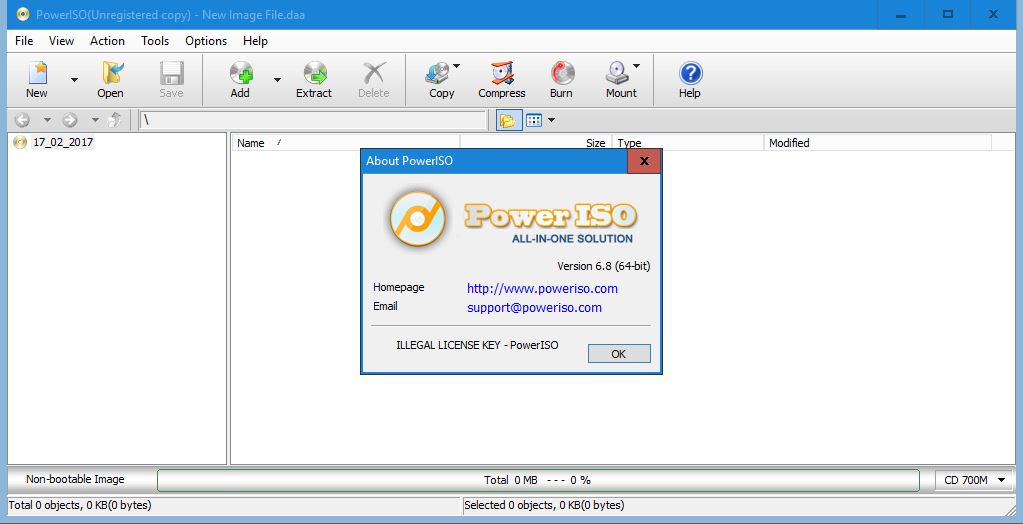1023x524 pixels.
Task: Open the Options menu
Action: (206, 40)
